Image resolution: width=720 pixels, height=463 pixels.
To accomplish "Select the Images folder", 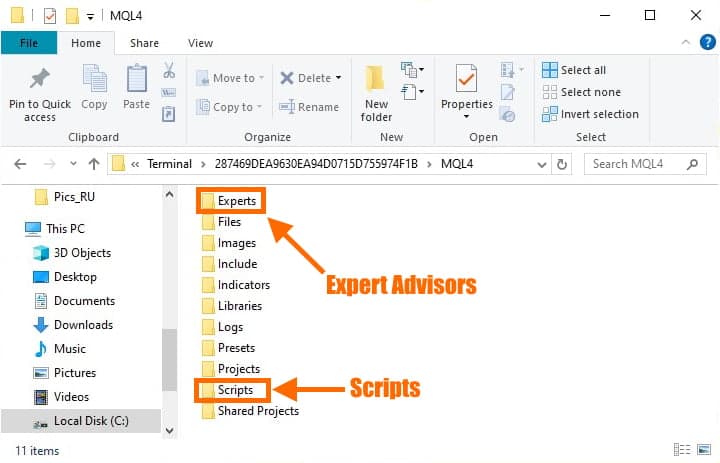I will tap(229, 243).
